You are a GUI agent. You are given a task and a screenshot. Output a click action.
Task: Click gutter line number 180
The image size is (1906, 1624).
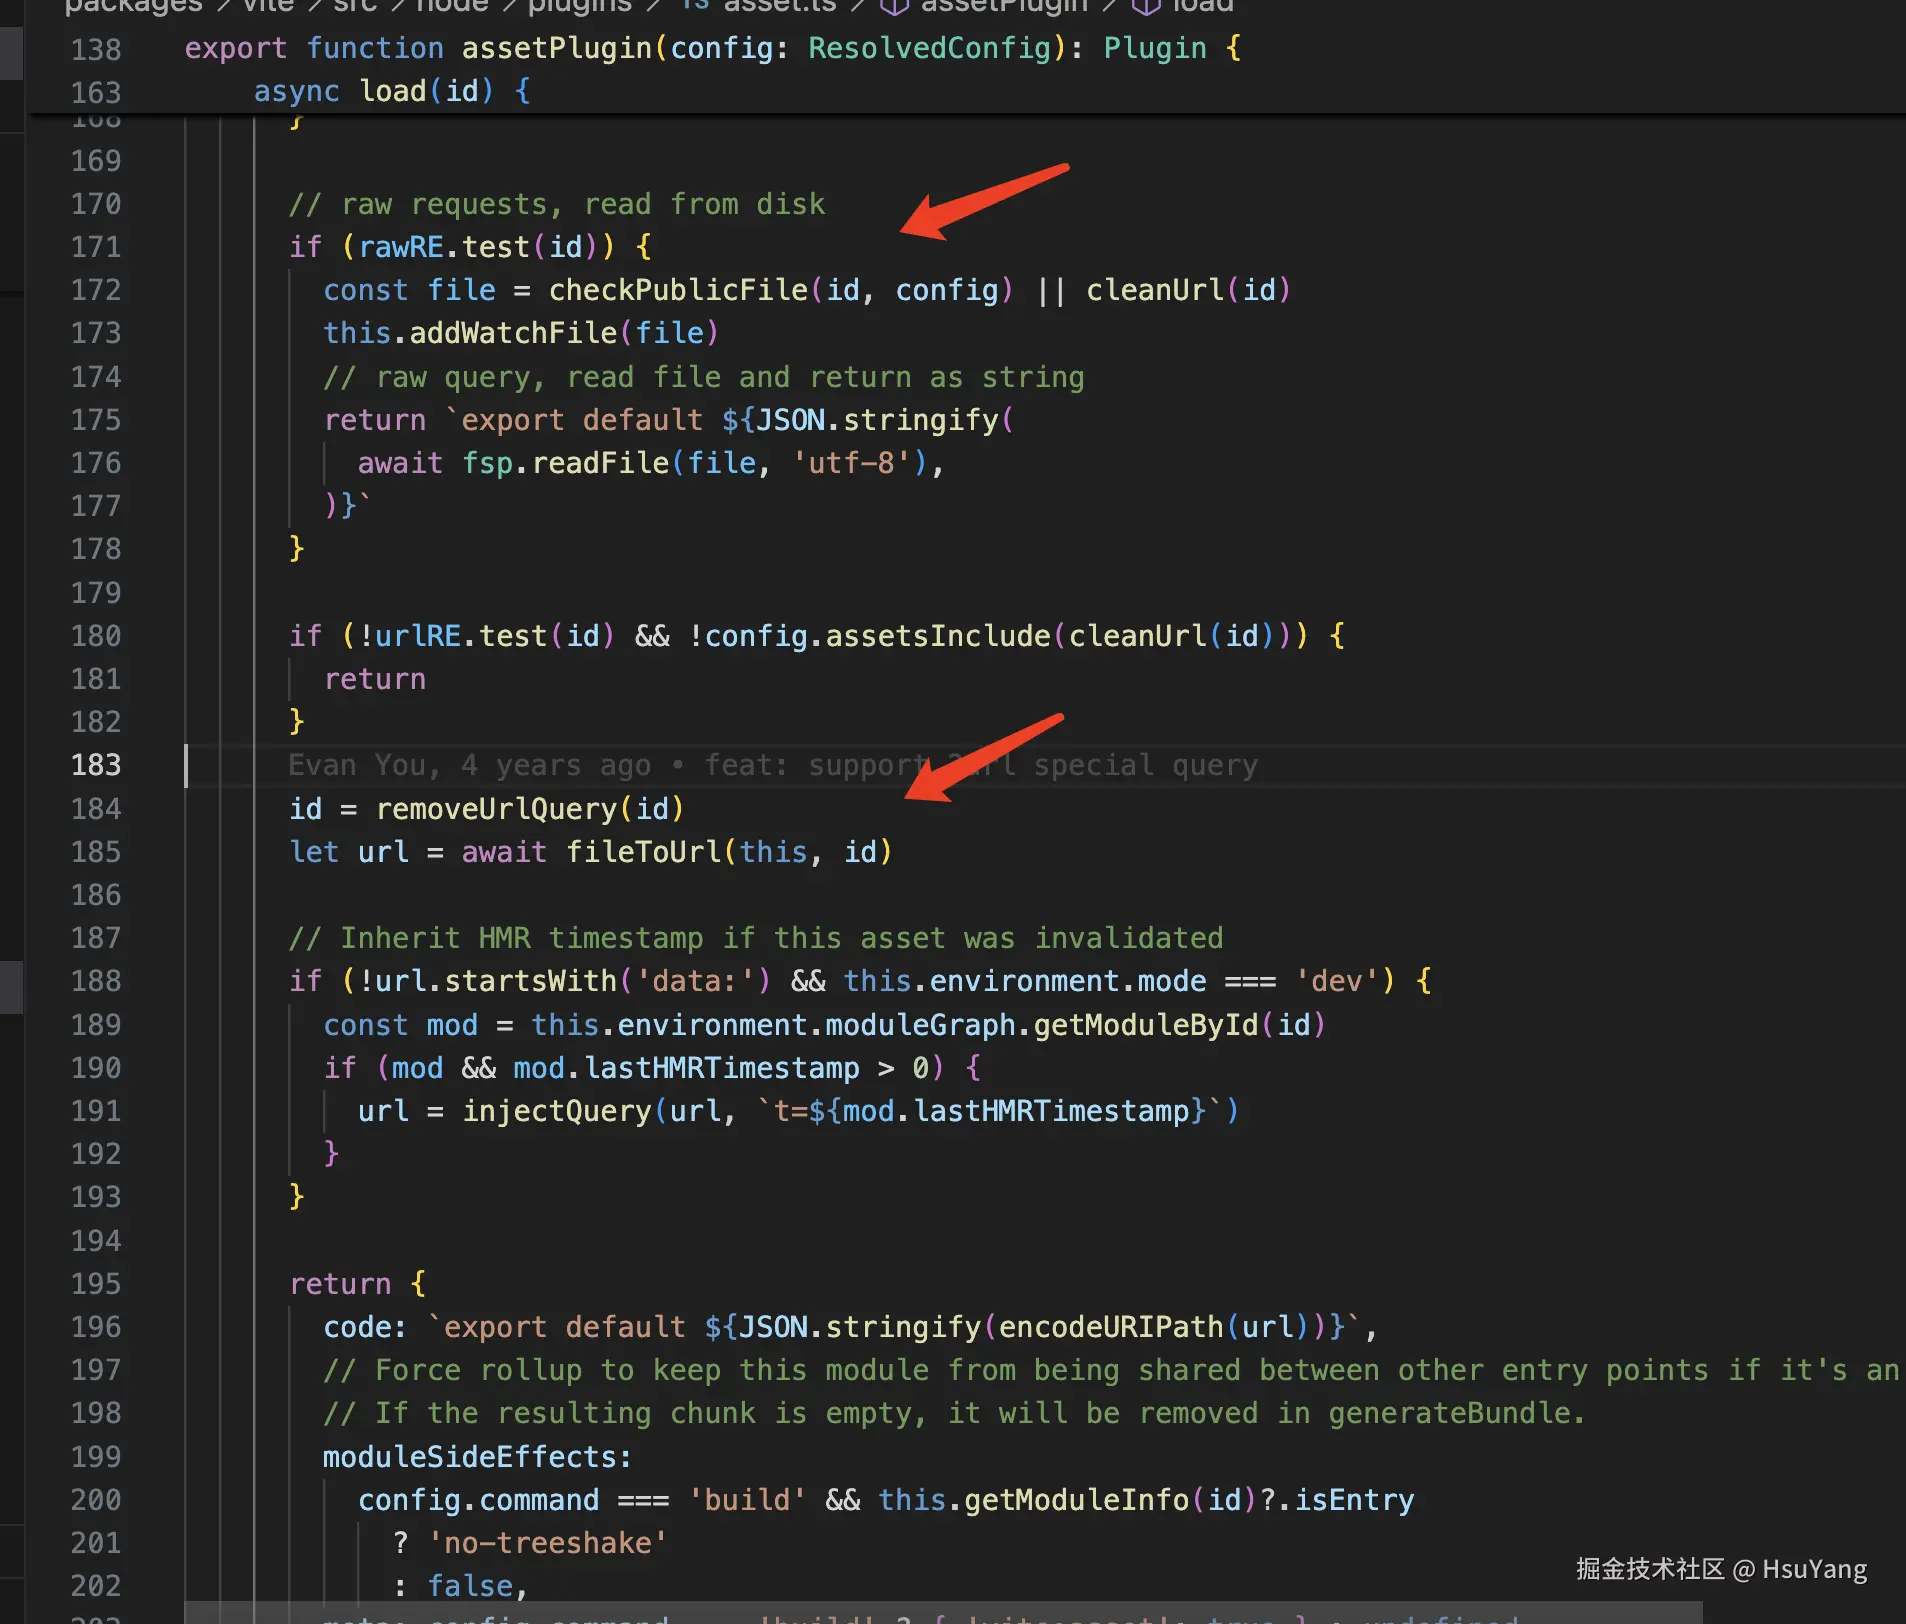coord(96,636)
